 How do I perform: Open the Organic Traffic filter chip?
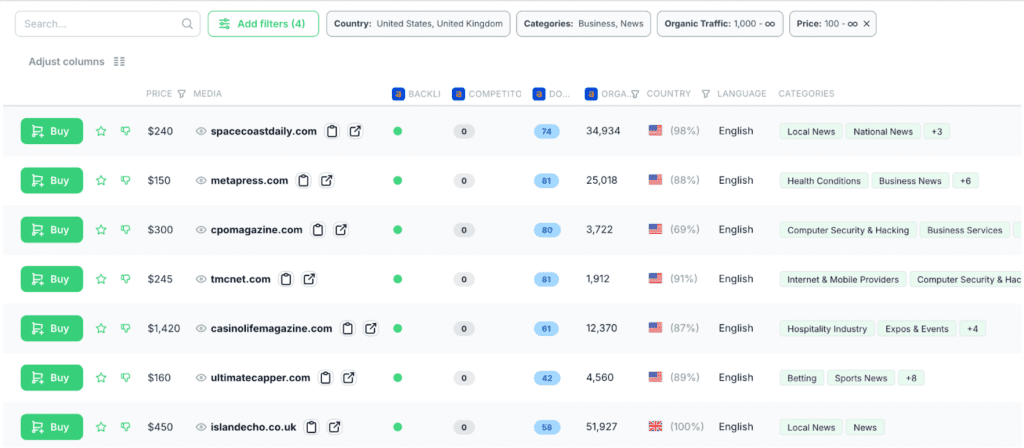720,24
